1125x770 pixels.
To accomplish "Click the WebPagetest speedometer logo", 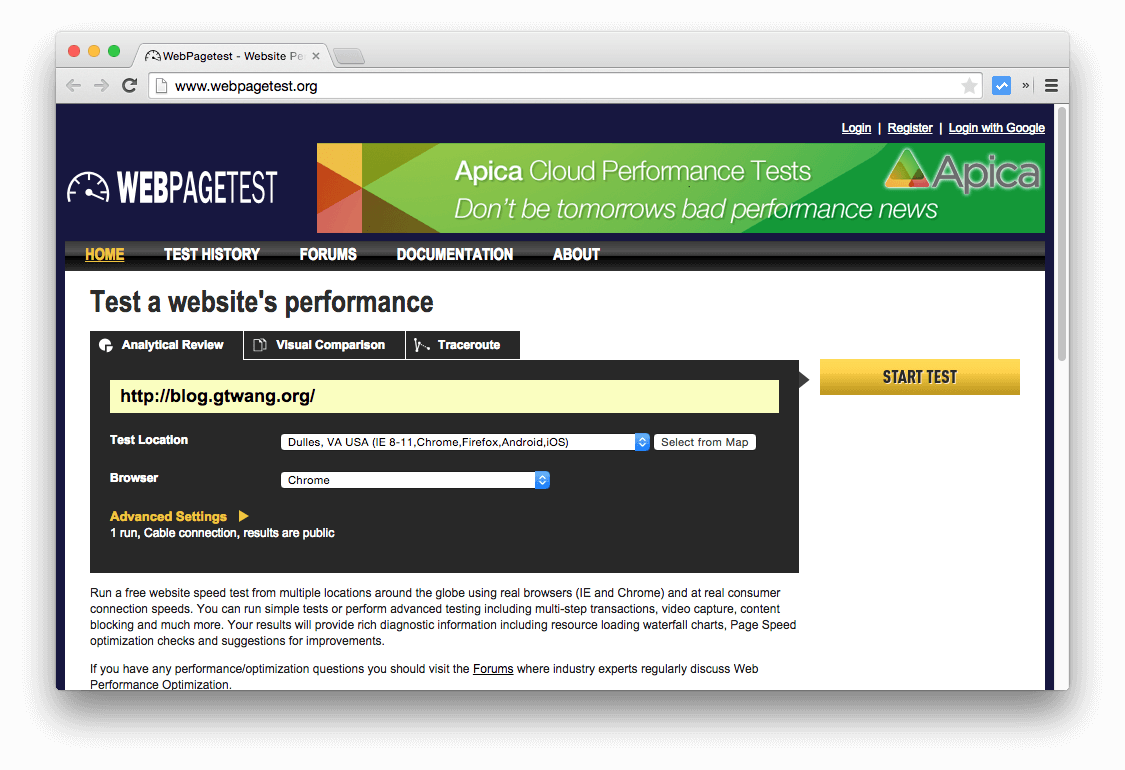I will pyautogui.click(x=90, y=188).
